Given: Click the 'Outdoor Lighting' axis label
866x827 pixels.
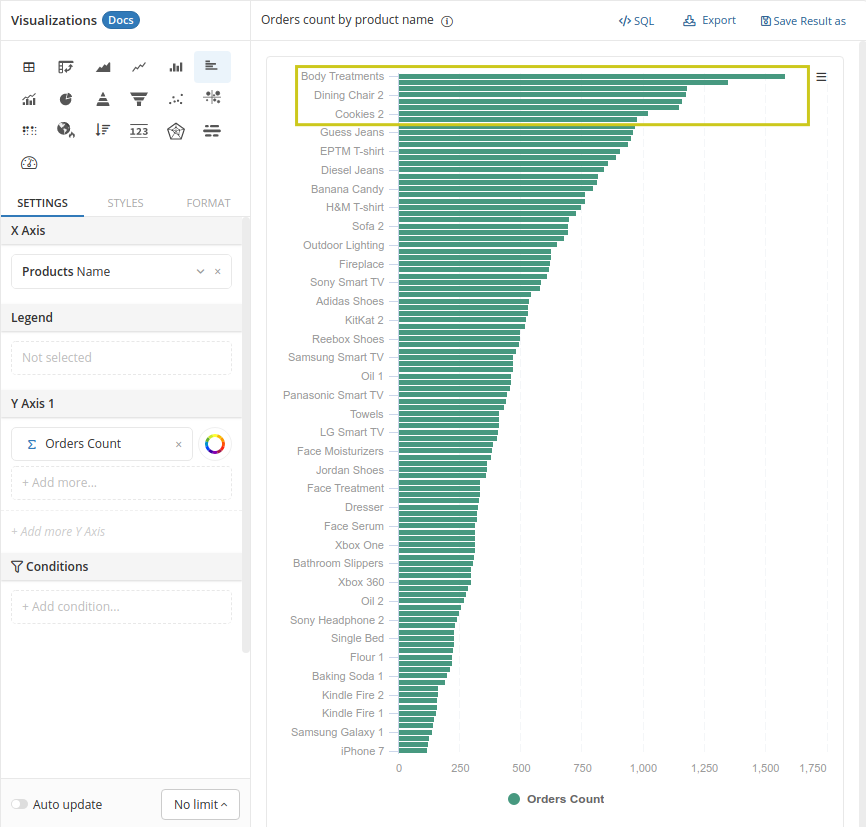Looking at the screenshot, I should pos(344,245).
